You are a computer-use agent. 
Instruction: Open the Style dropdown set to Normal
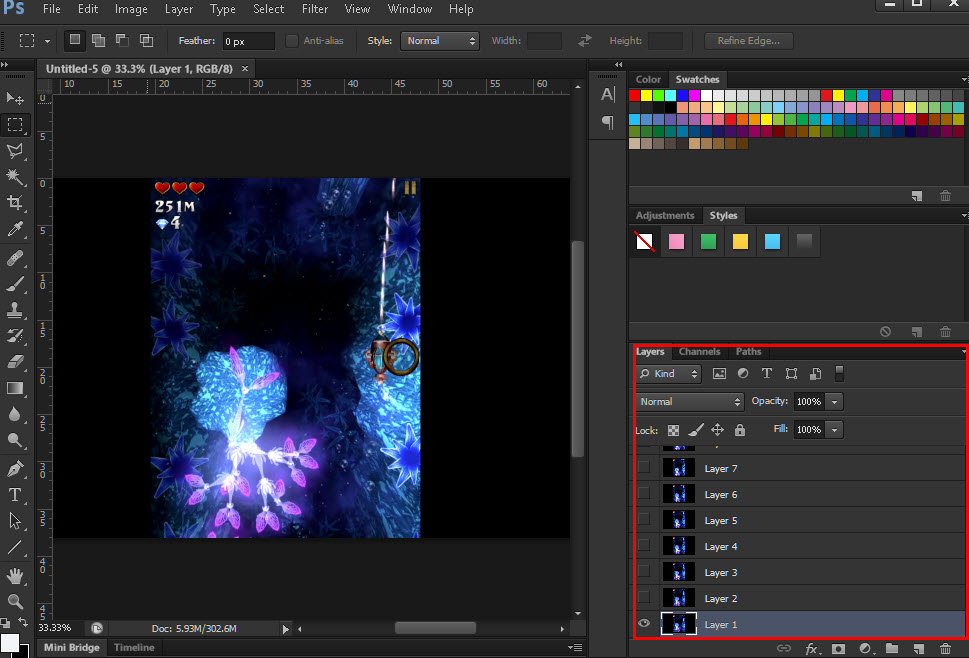point(439,41)
